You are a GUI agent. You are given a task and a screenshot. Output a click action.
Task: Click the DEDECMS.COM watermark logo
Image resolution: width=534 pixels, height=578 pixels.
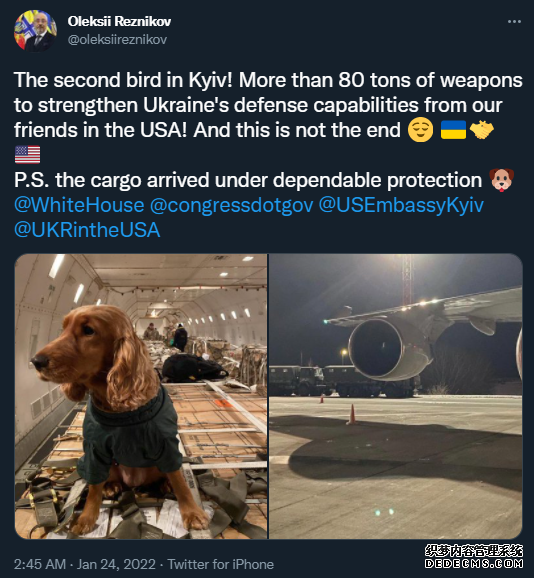[474, 557]
